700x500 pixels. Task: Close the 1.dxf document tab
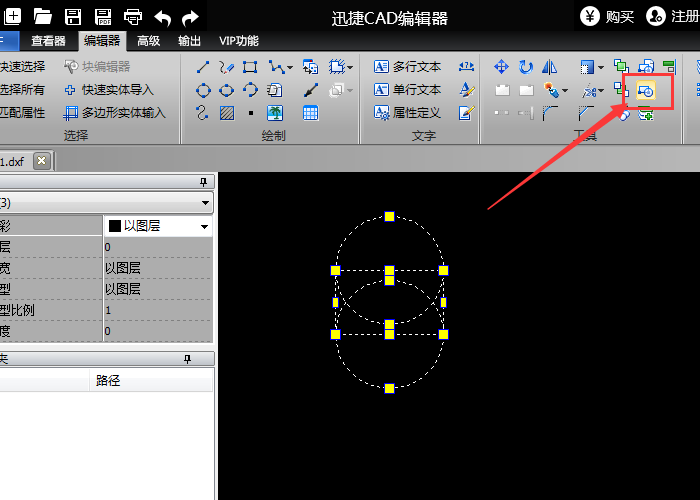point(41,160)
